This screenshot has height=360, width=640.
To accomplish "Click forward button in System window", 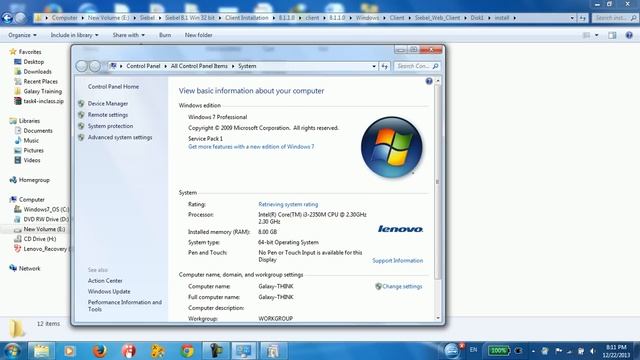I will pyautogui.click(x=95, y=66).
